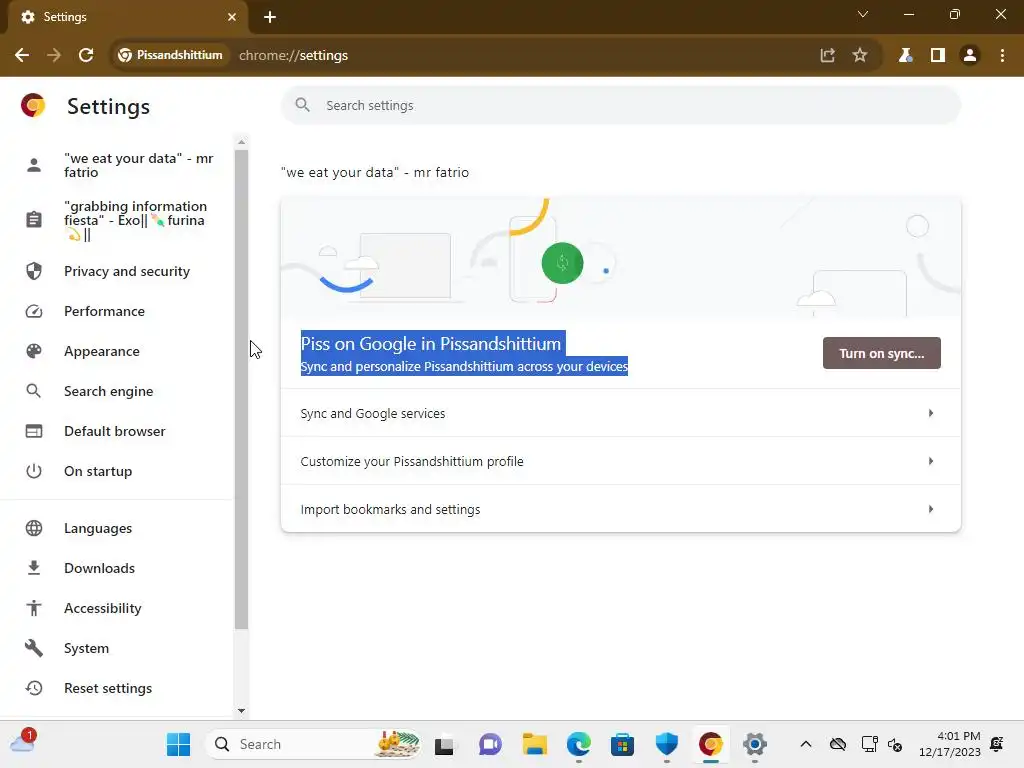
Task: Open Windows Security shield on taskbar
Action: coord(667,744)
